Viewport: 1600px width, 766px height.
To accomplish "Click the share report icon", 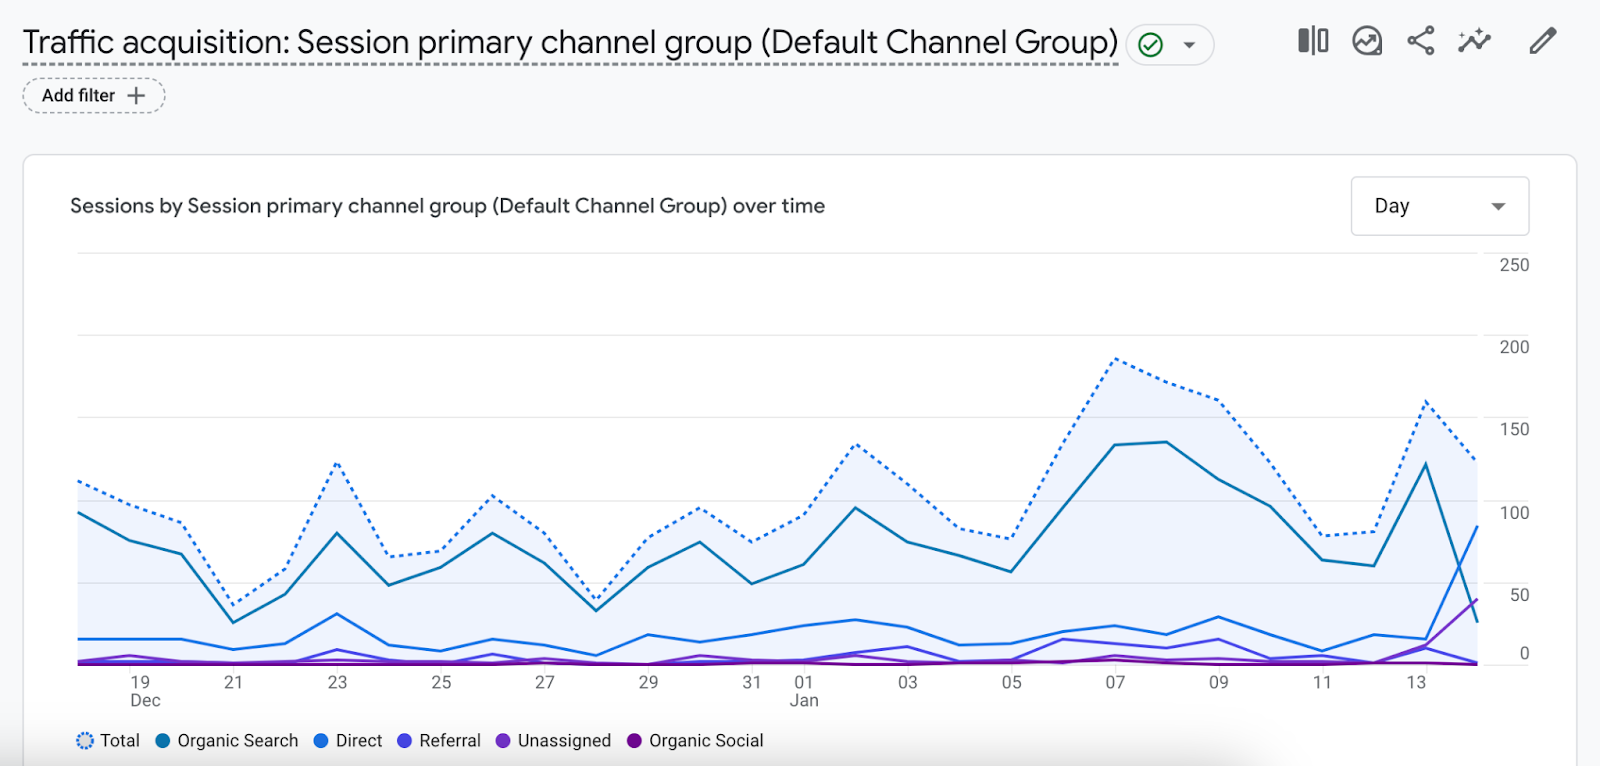I will tap(1421, 41).
